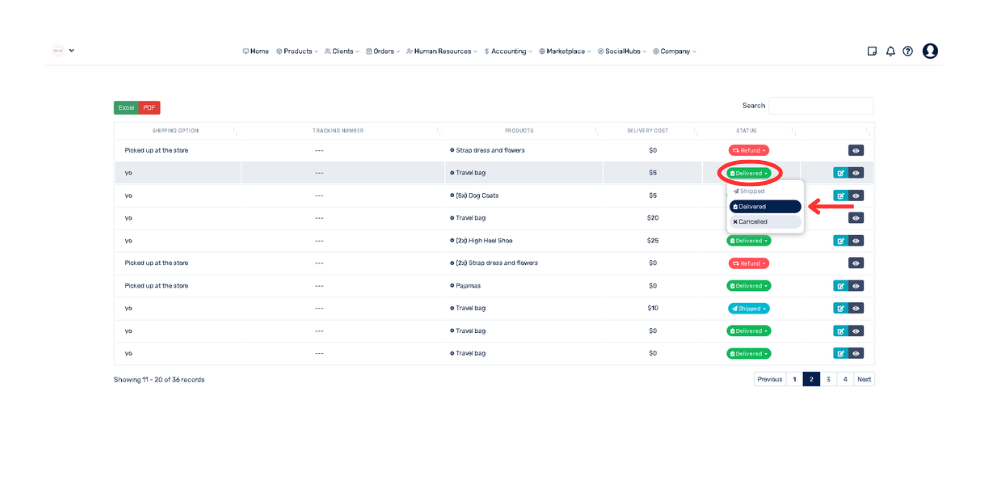This screenshot has height=500, width=1000.
Task: Click eye icon on the last table row
Action: 856,354
